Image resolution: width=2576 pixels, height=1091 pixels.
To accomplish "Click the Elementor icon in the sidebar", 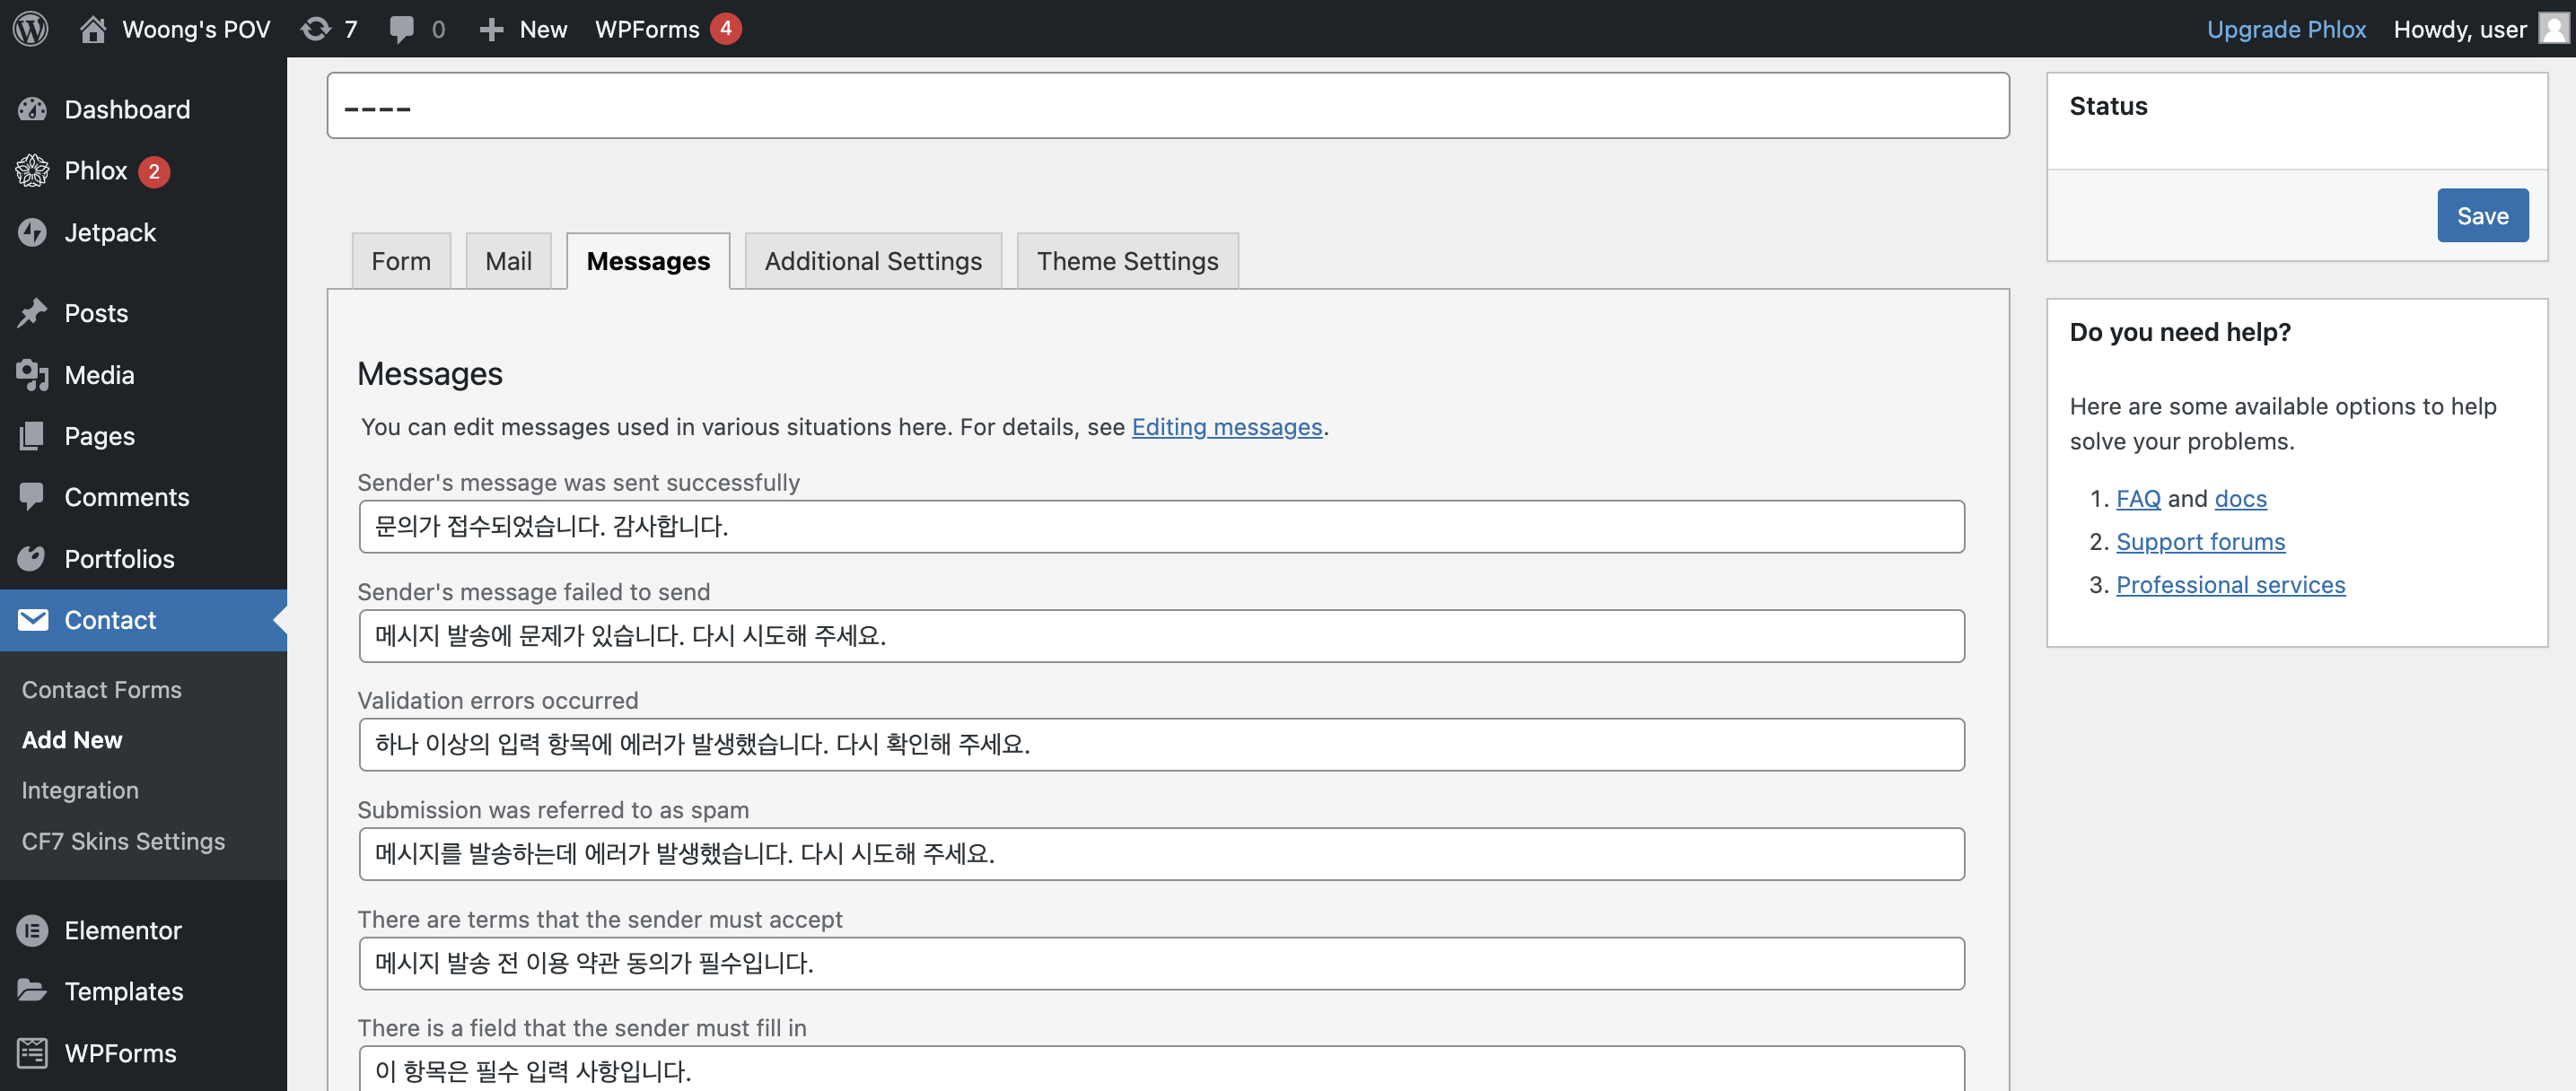I will (x=32, y=930).
